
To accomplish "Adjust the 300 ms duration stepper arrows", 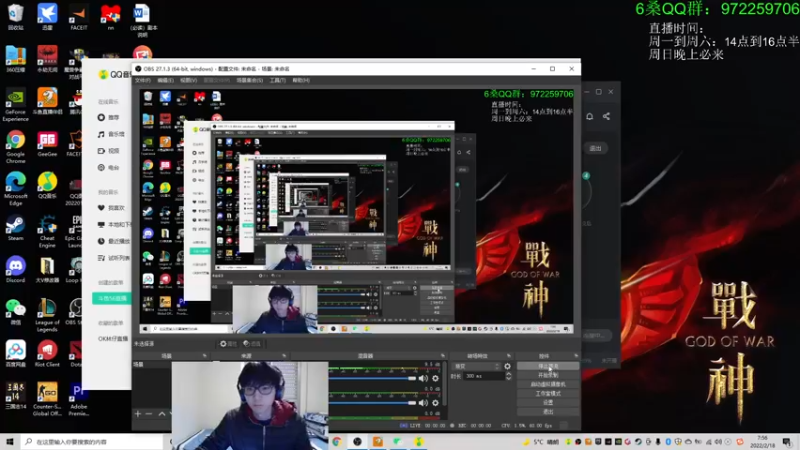I will 508,376.
